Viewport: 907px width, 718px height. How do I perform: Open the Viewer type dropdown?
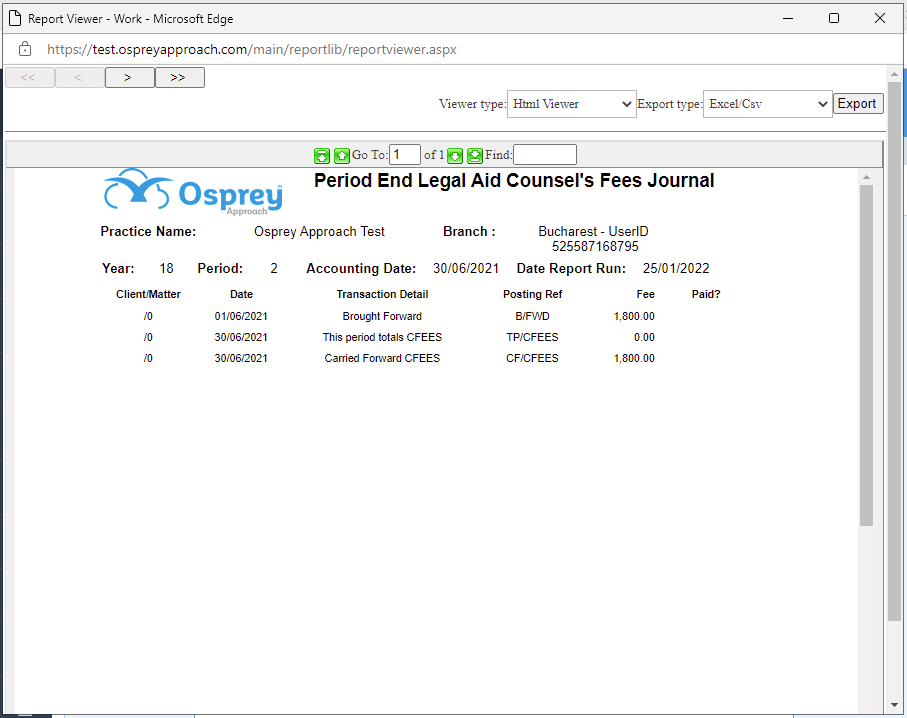pos(572,104)
